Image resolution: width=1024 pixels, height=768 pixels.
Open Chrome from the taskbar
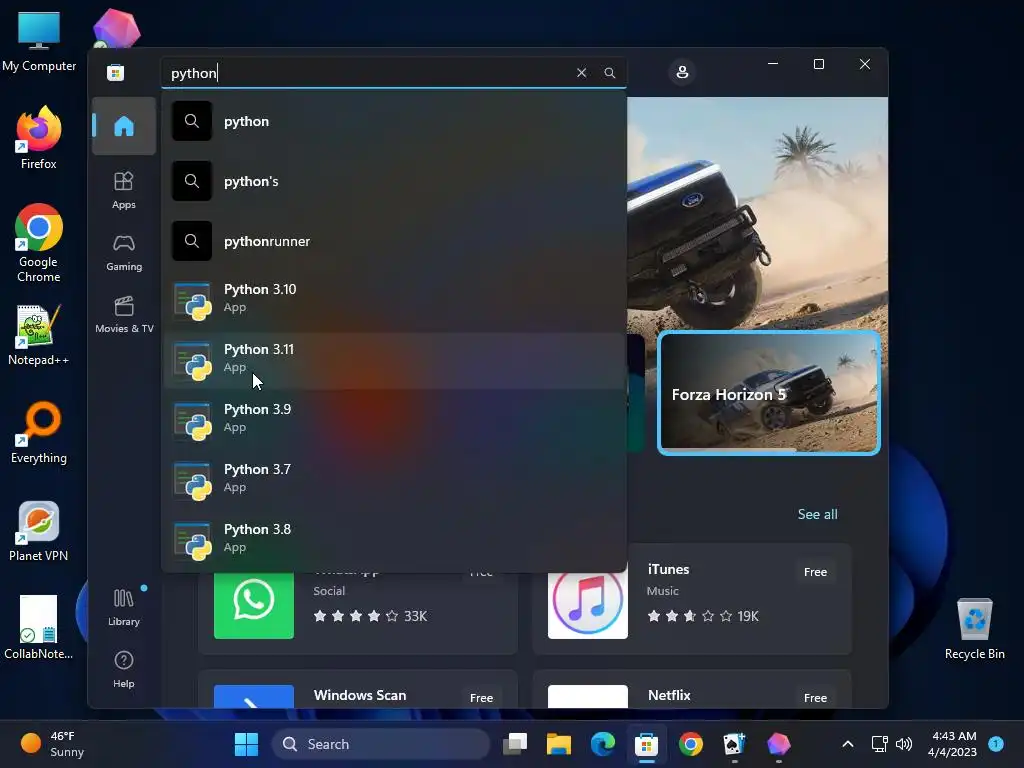coord(690,744)
